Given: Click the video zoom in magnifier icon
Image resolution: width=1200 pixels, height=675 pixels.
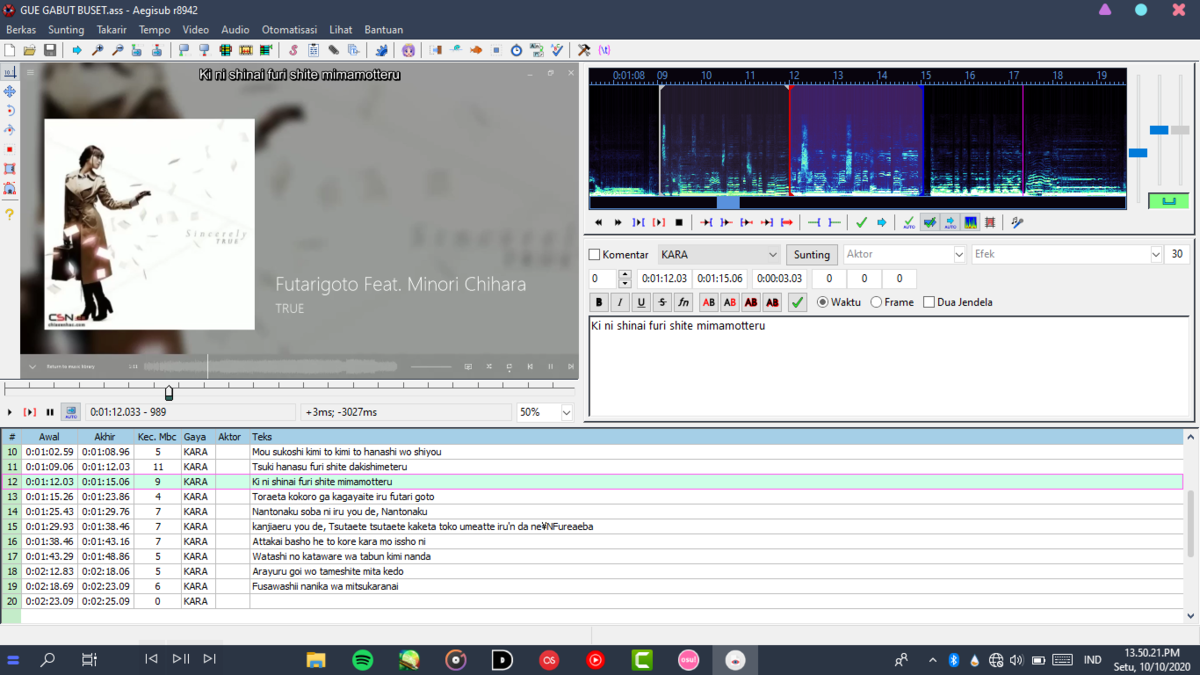Looking at the screenshot, I should click(x=97, y=50).
